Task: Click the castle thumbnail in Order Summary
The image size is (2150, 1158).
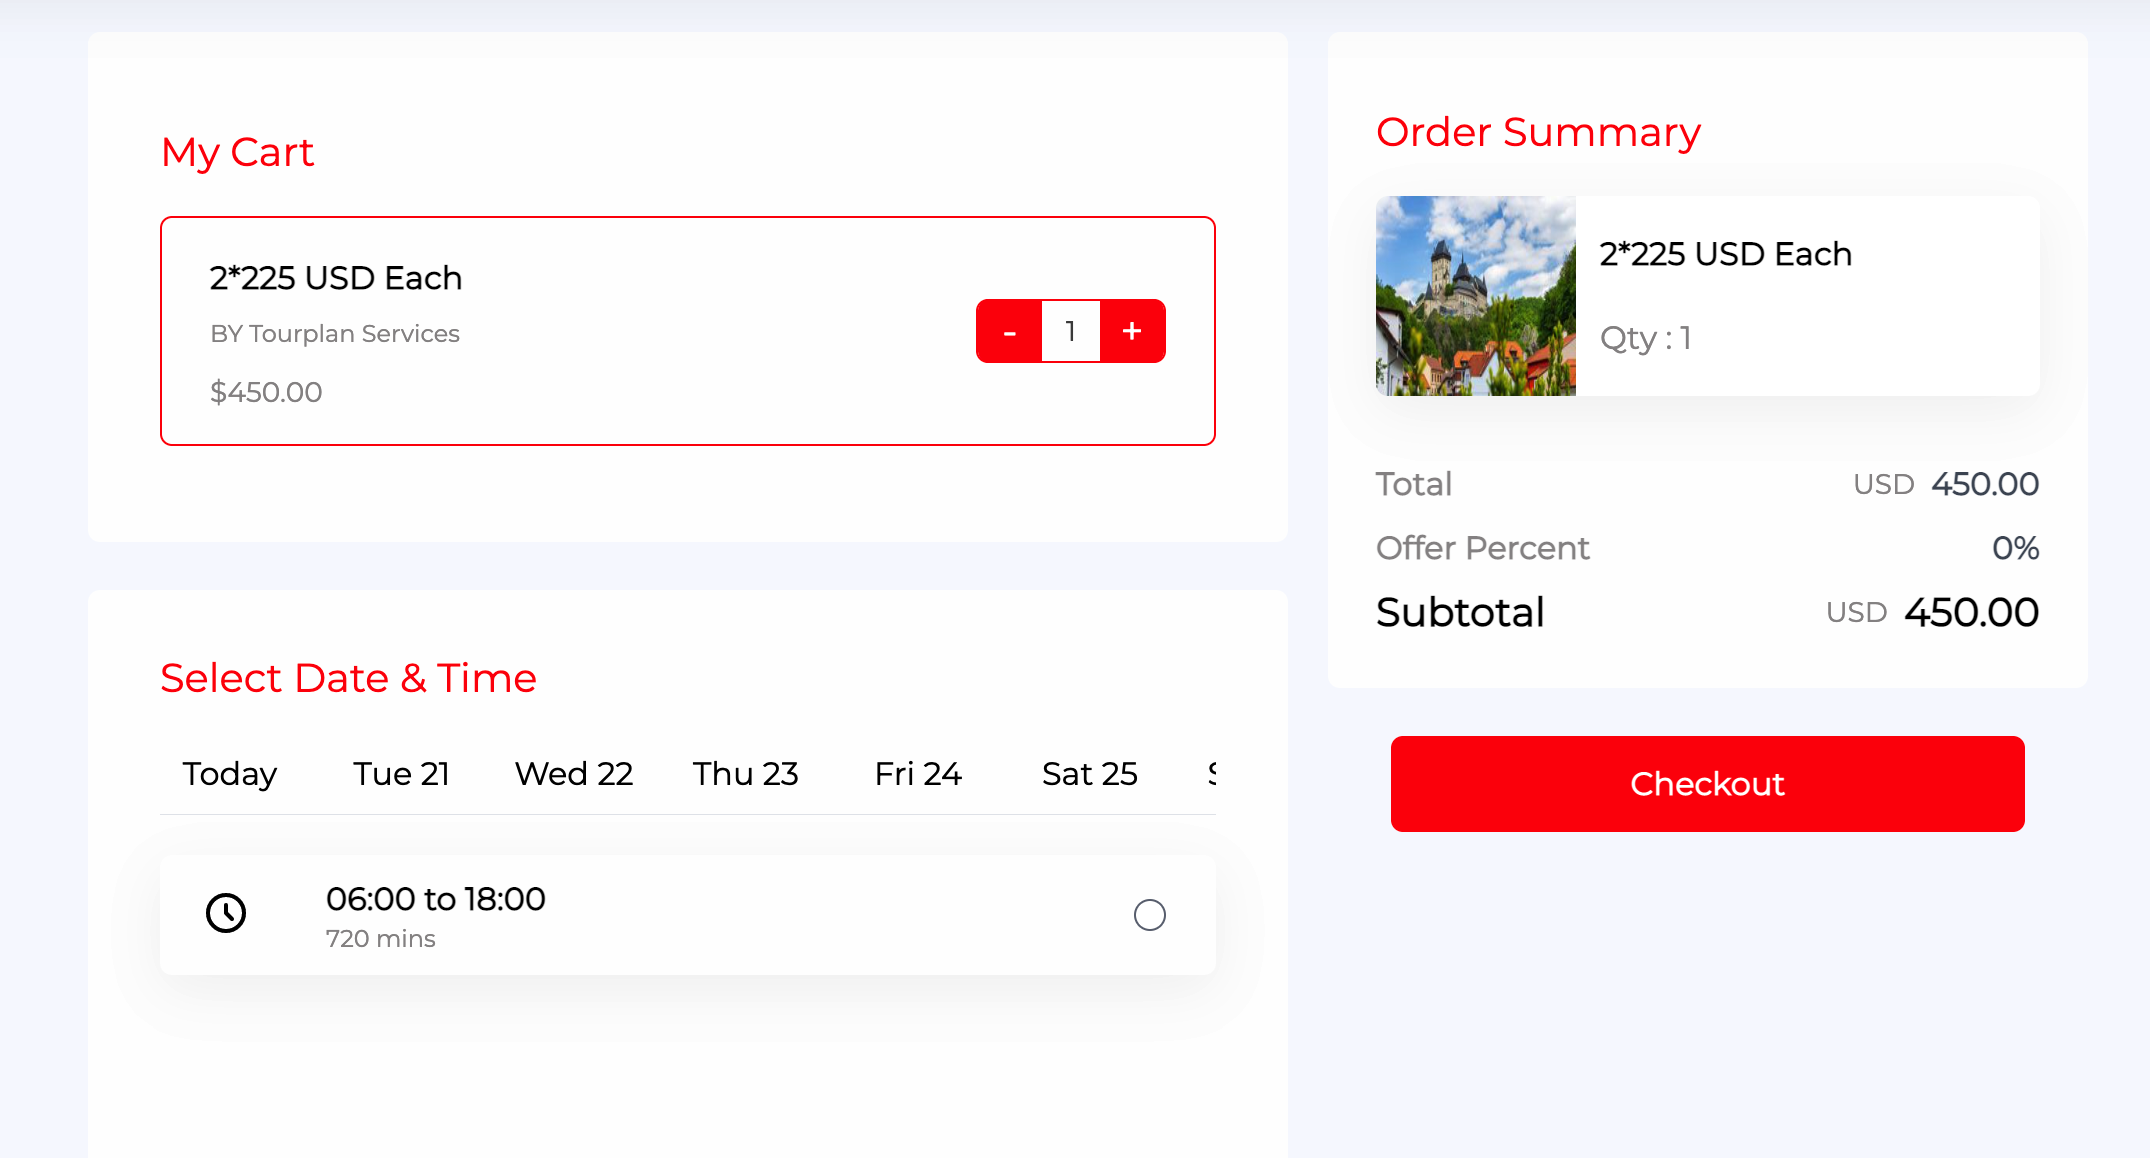Action: (x=1475, y=296)
